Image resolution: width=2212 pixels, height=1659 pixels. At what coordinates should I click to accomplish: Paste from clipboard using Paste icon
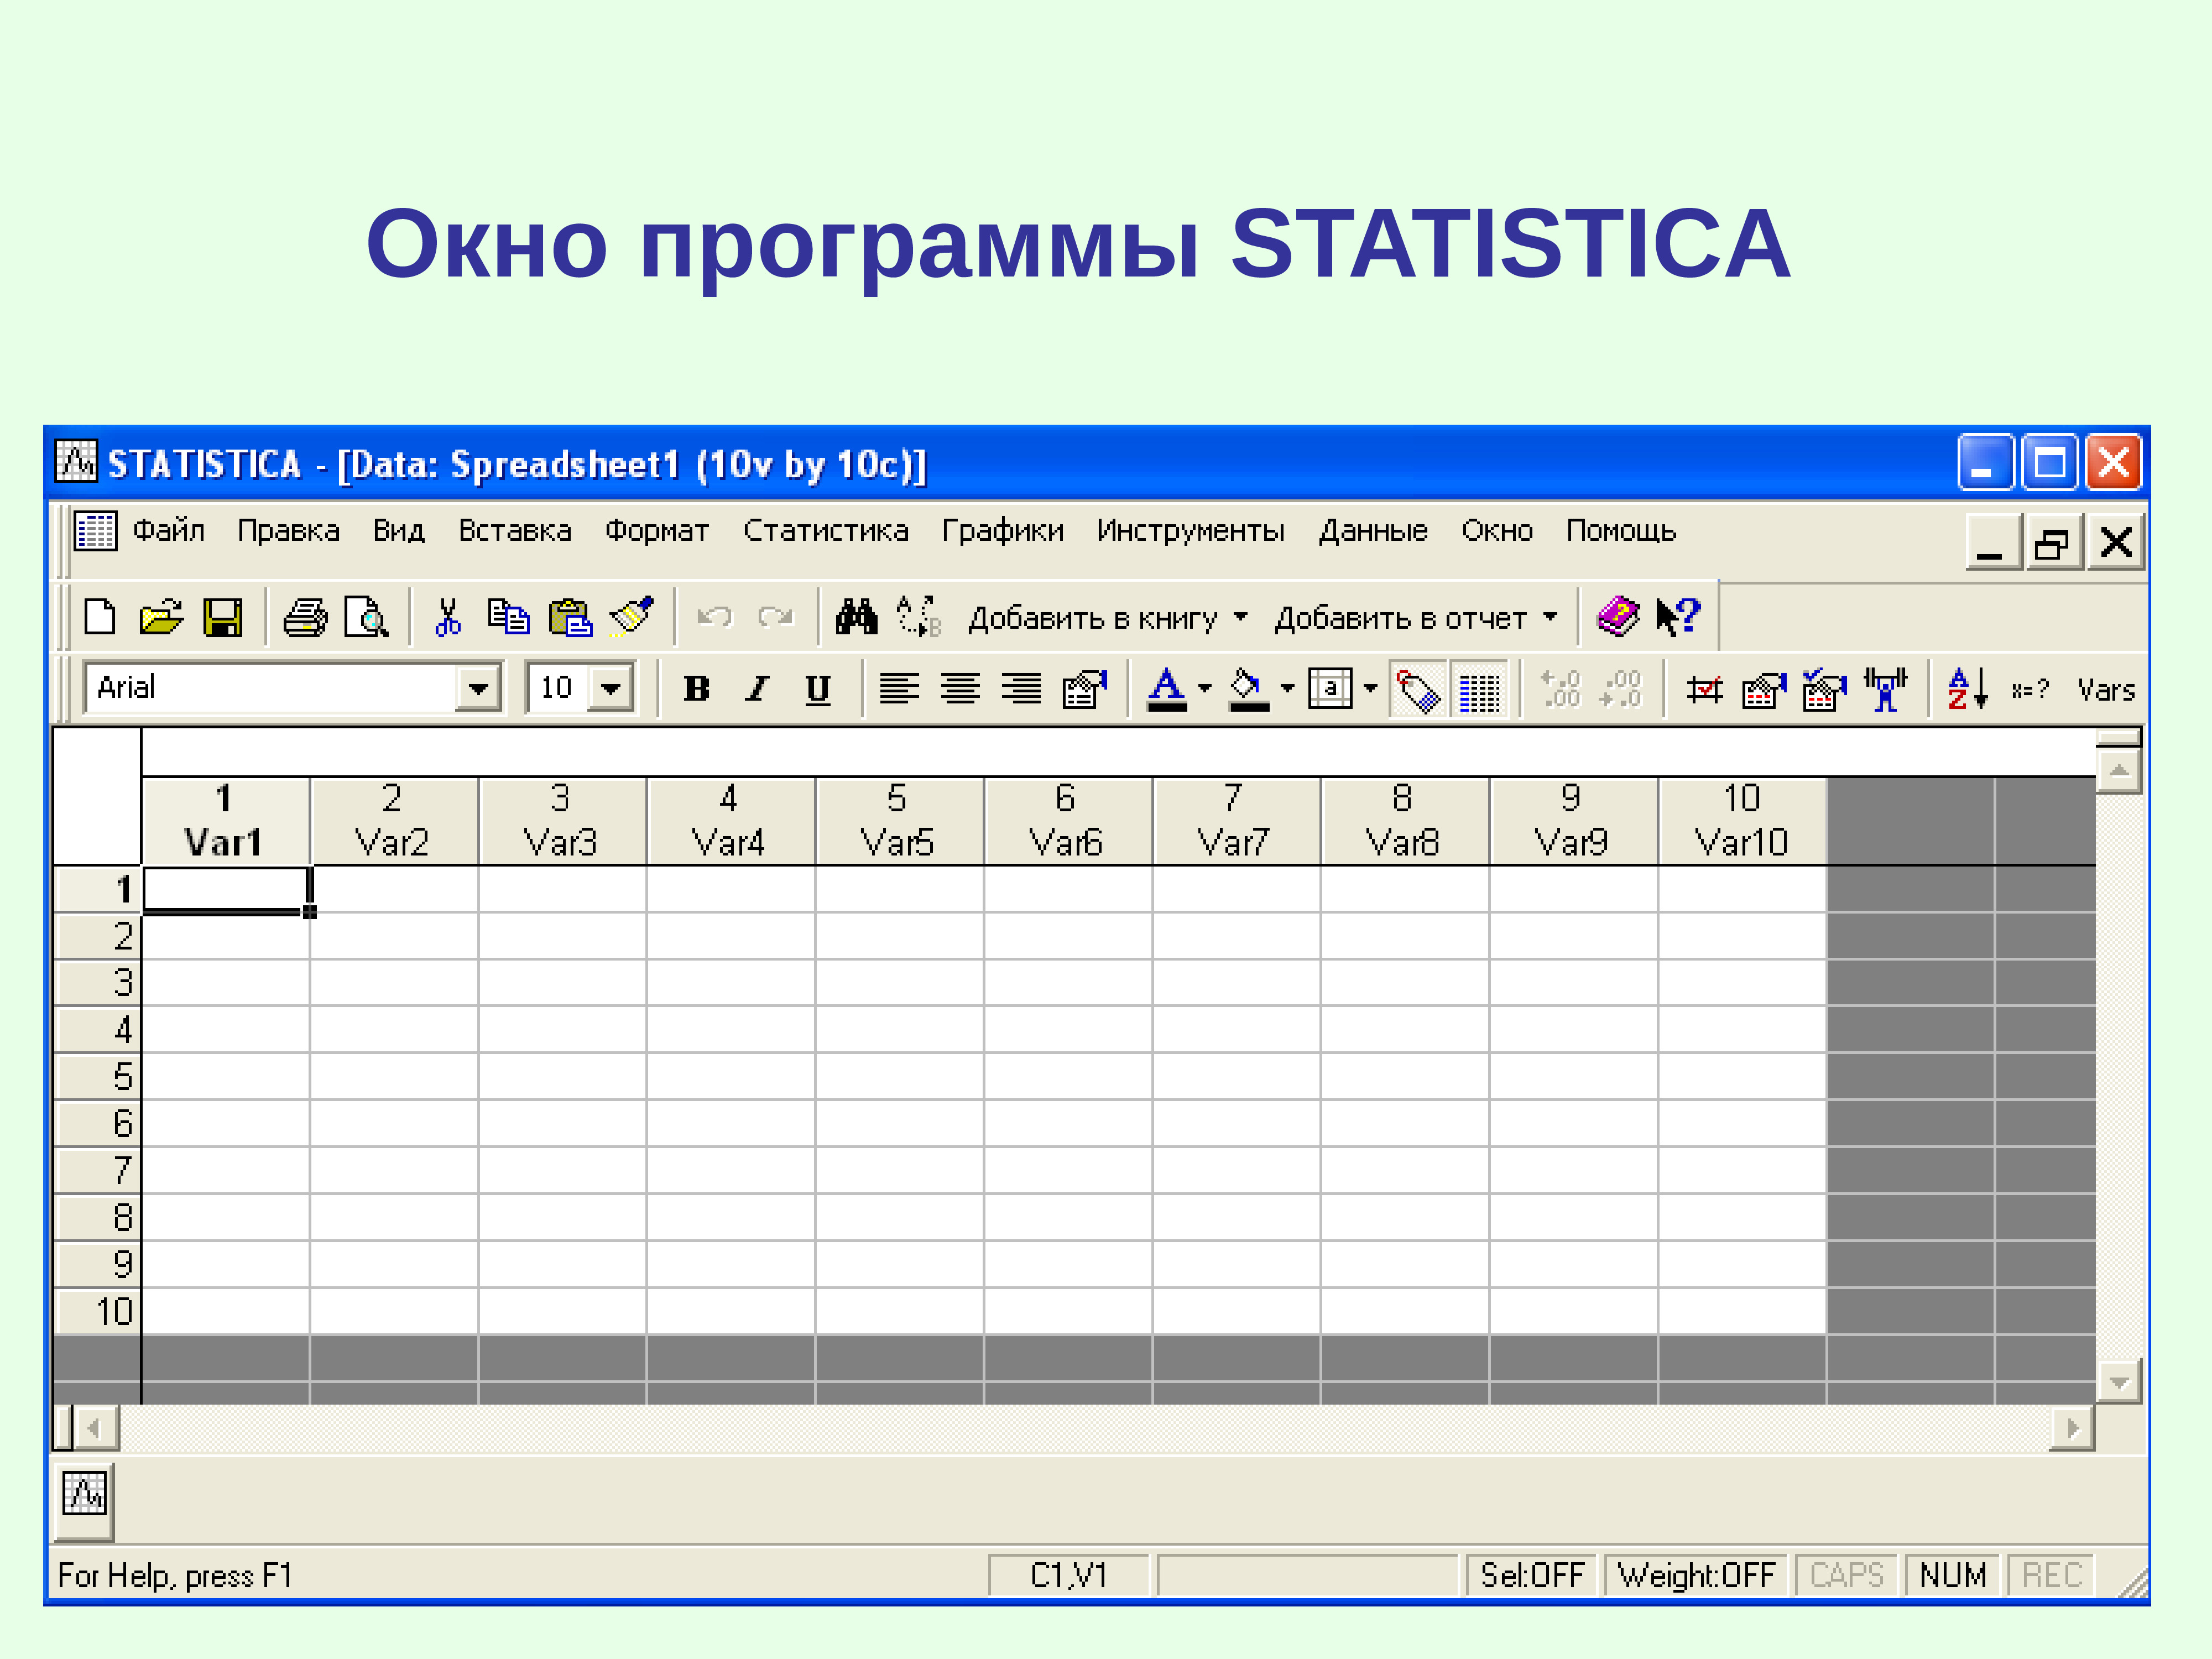[570, 617]
